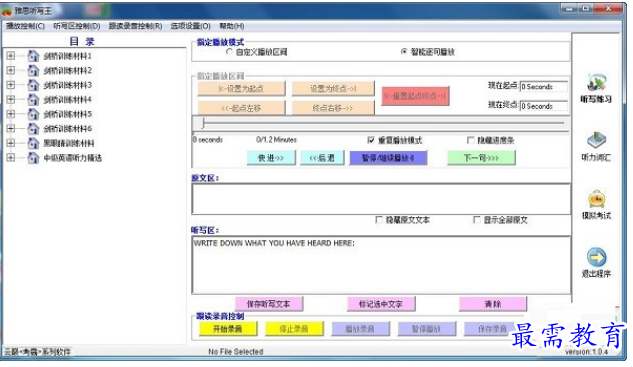Viewport: 633px width, 367px height.
Task: Click the 暂停播放 button
Action: pos(426,329)
